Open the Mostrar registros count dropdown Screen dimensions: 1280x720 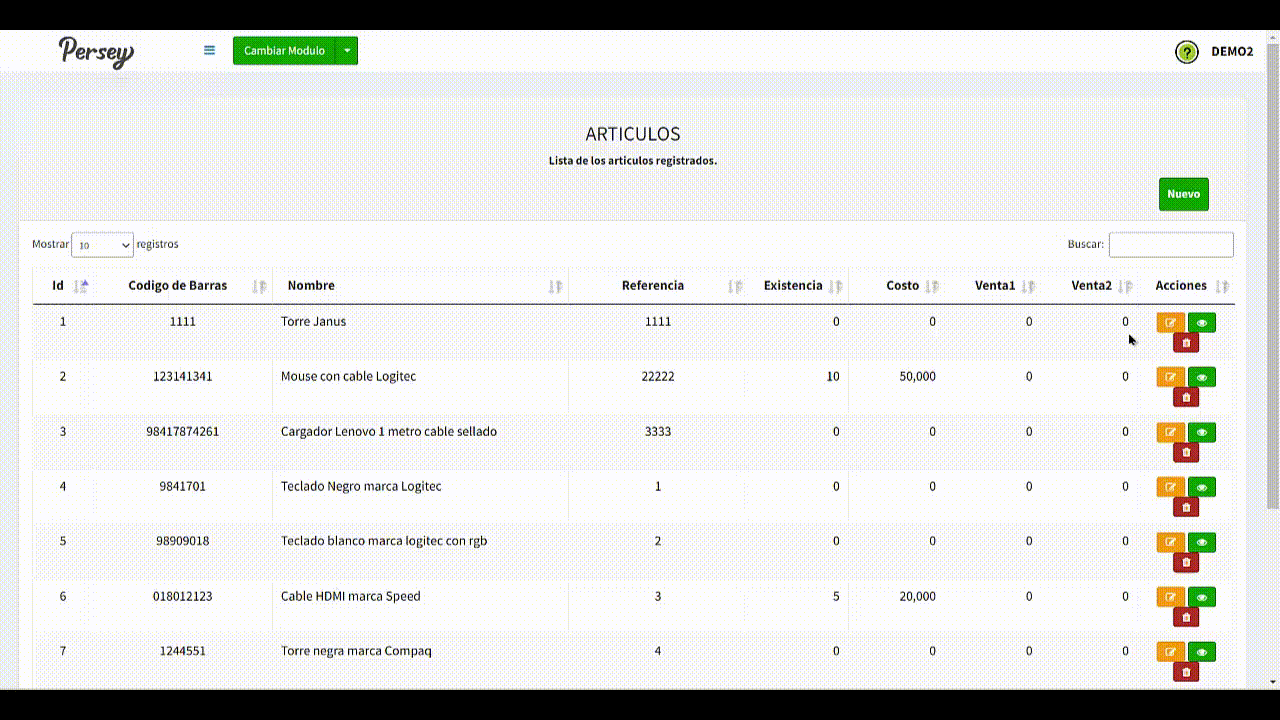[x=102, y=245]
